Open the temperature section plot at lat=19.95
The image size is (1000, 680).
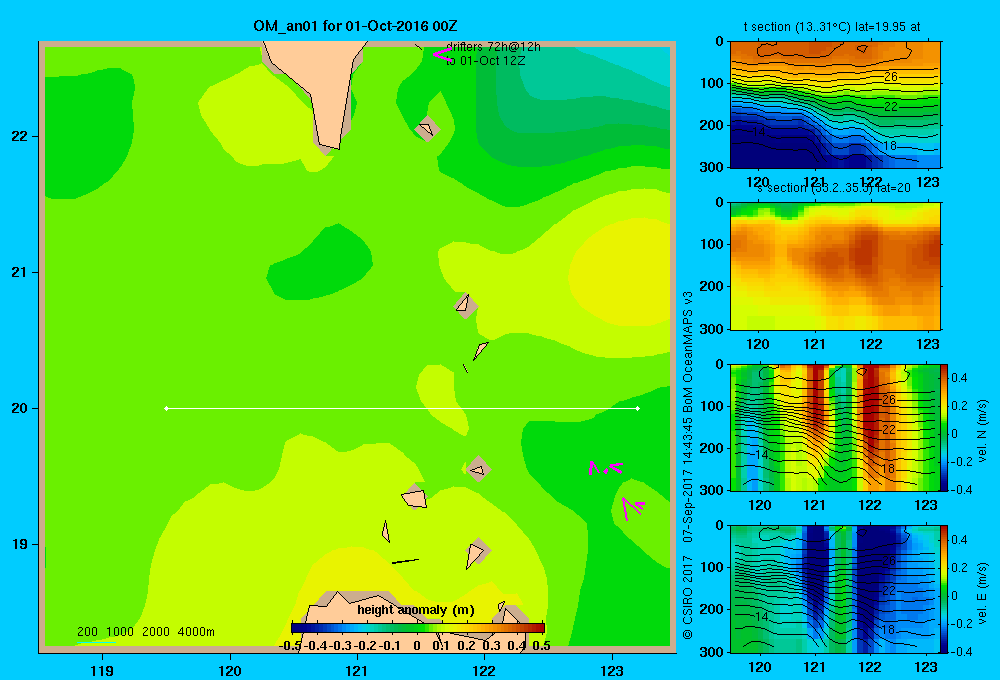click(x=835, y=104)
